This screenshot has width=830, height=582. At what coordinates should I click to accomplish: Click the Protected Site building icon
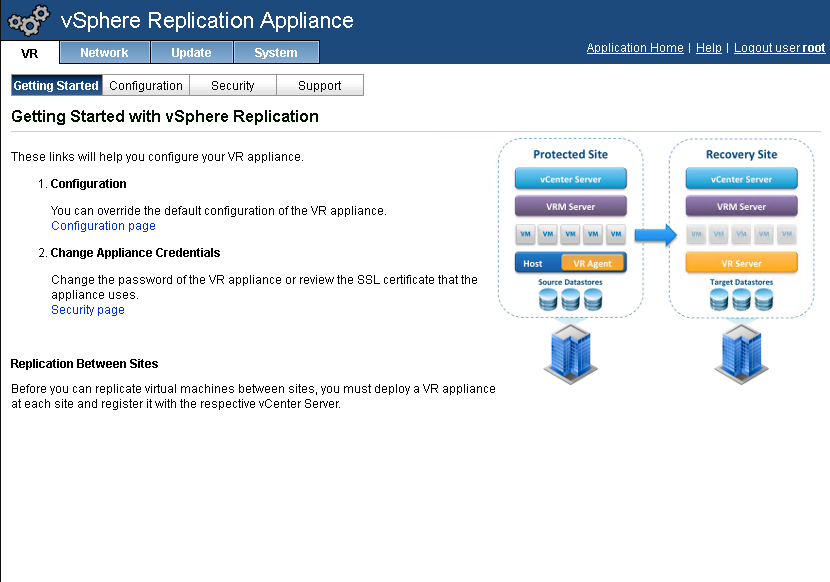(569, 355)
